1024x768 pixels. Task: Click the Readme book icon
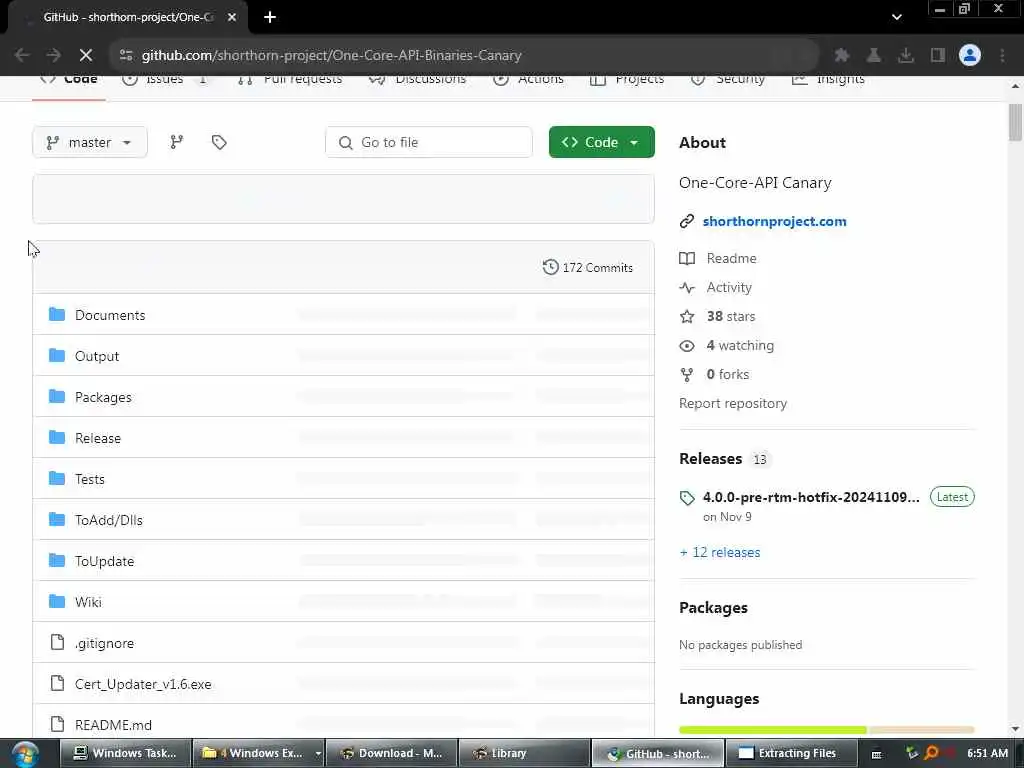click(687, 259)
